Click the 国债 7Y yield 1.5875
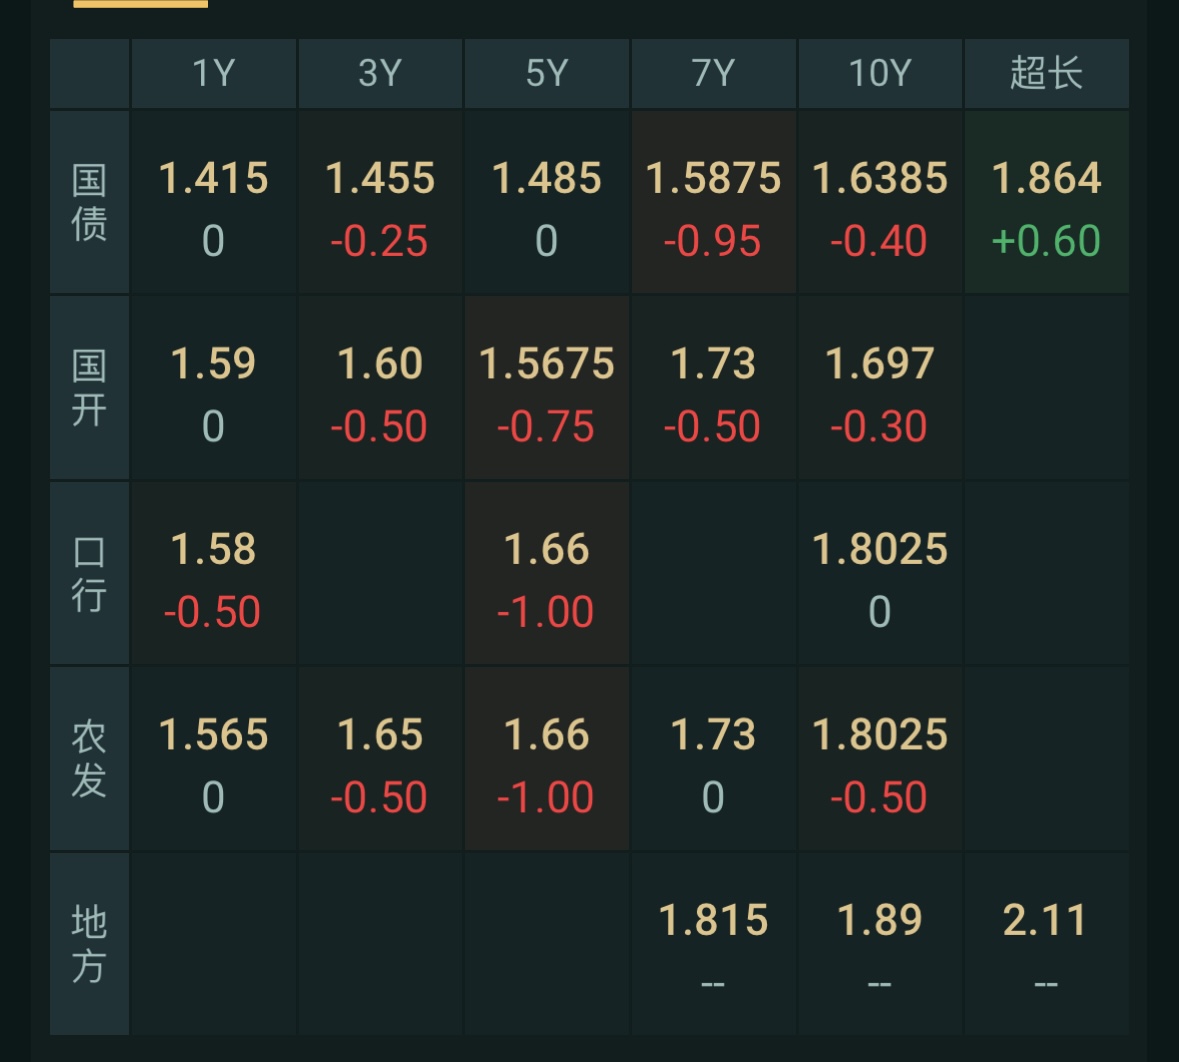This screenshot has height=1062, width=1179. (713, 180)
